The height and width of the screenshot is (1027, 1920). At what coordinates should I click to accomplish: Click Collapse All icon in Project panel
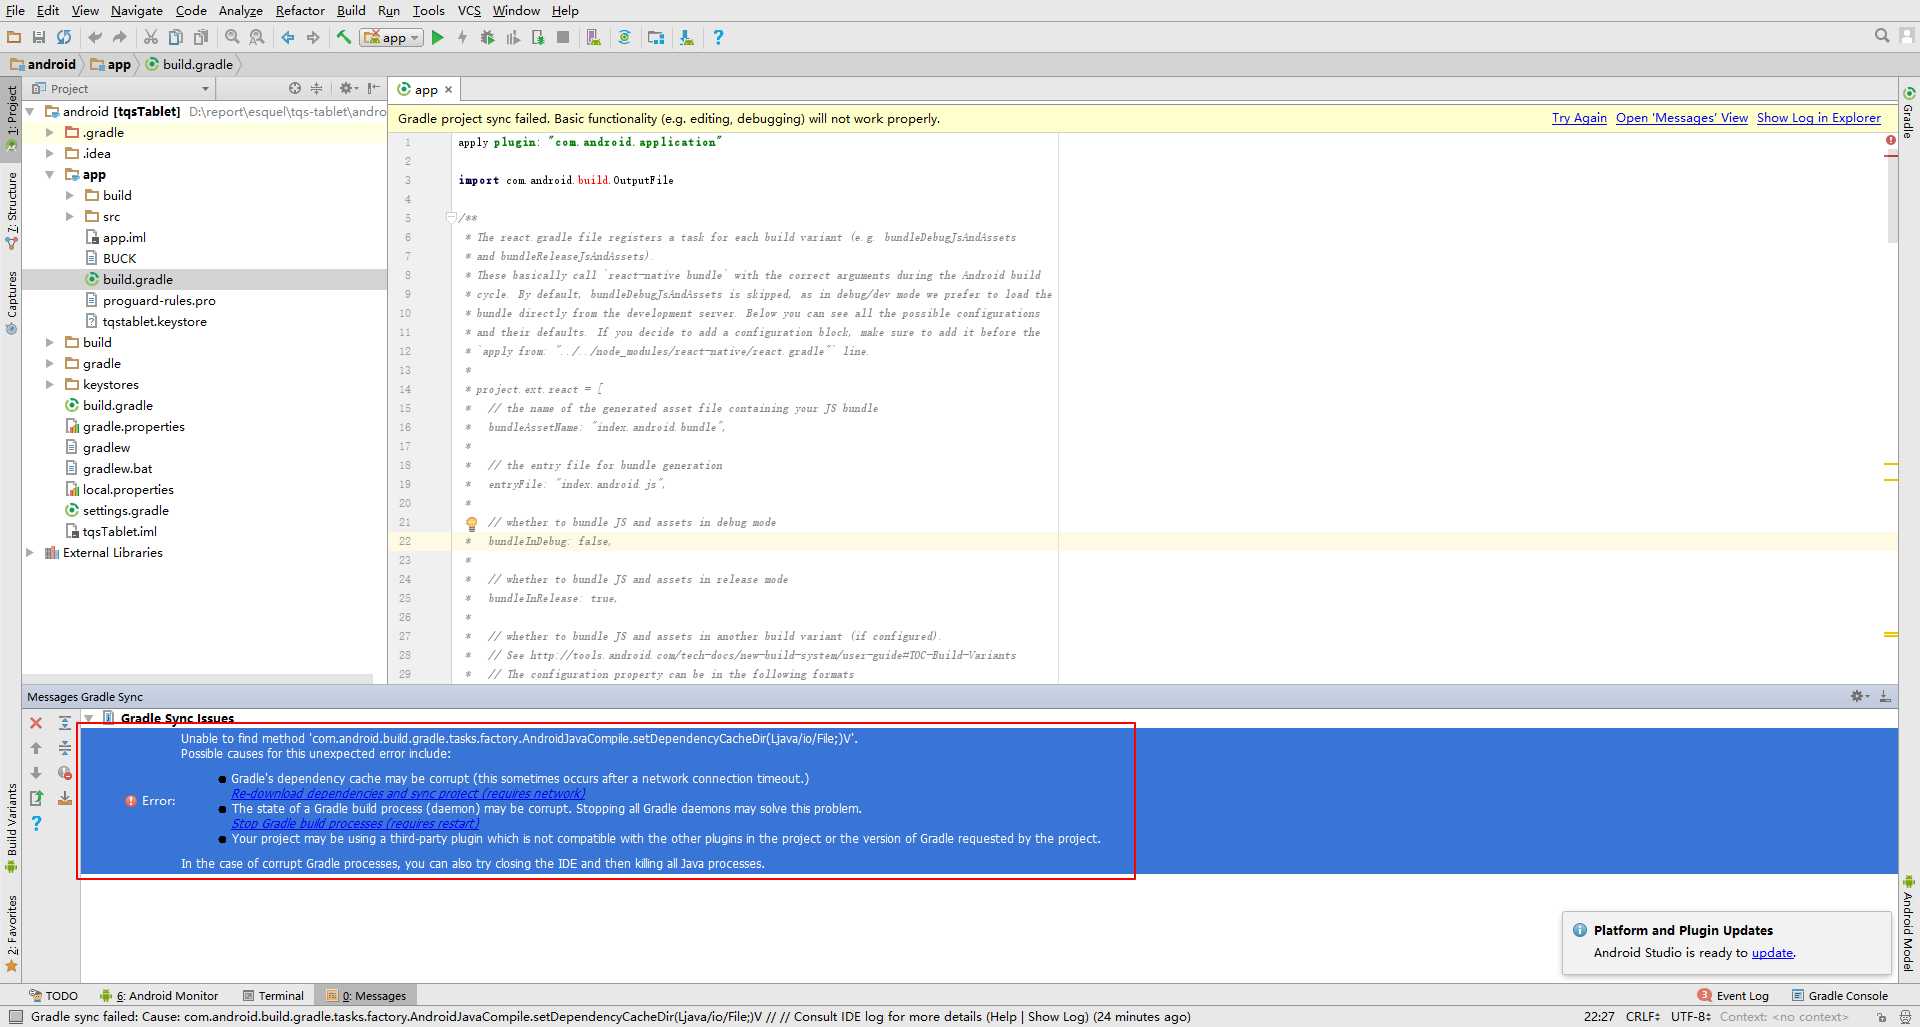pyautogui.click(x=317, y=88)
